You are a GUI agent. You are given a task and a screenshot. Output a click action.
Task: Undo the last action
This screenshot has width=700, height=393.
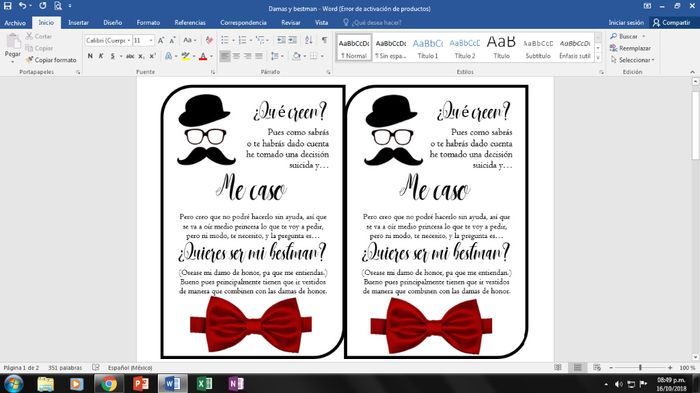tap(22, 6)
